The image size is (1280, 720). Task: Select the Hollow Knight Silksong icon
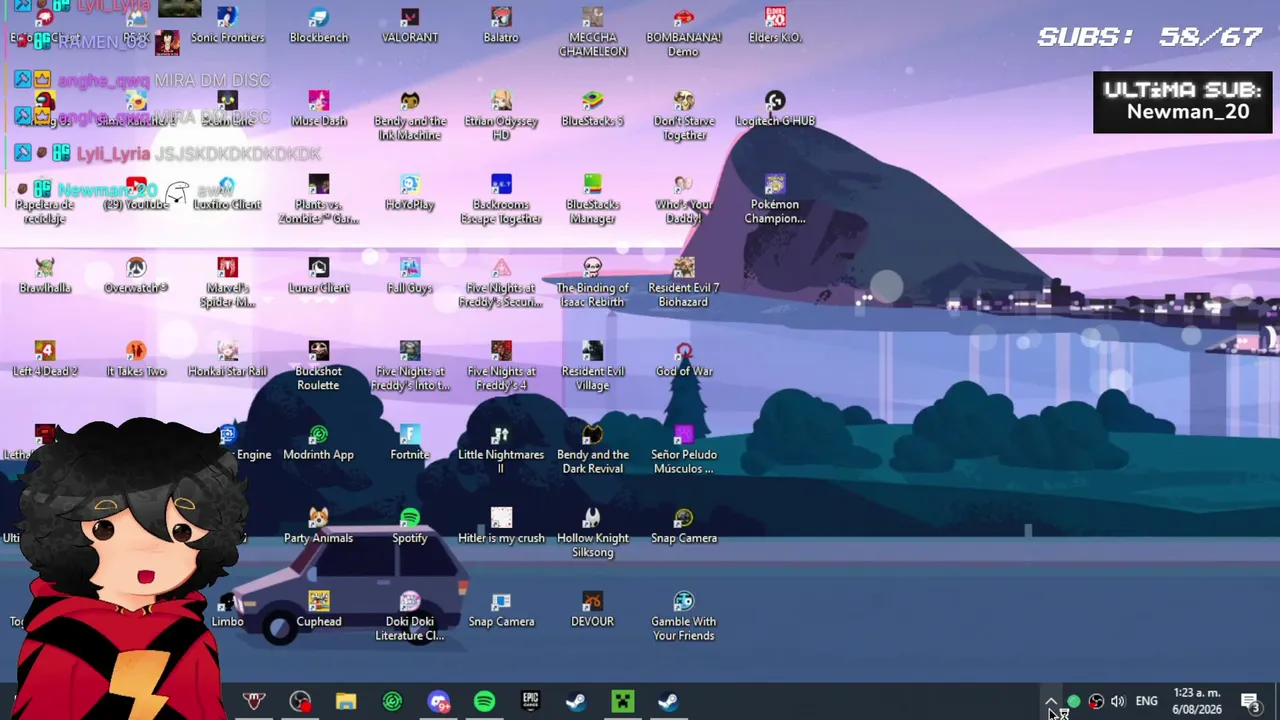pos(593,532)
